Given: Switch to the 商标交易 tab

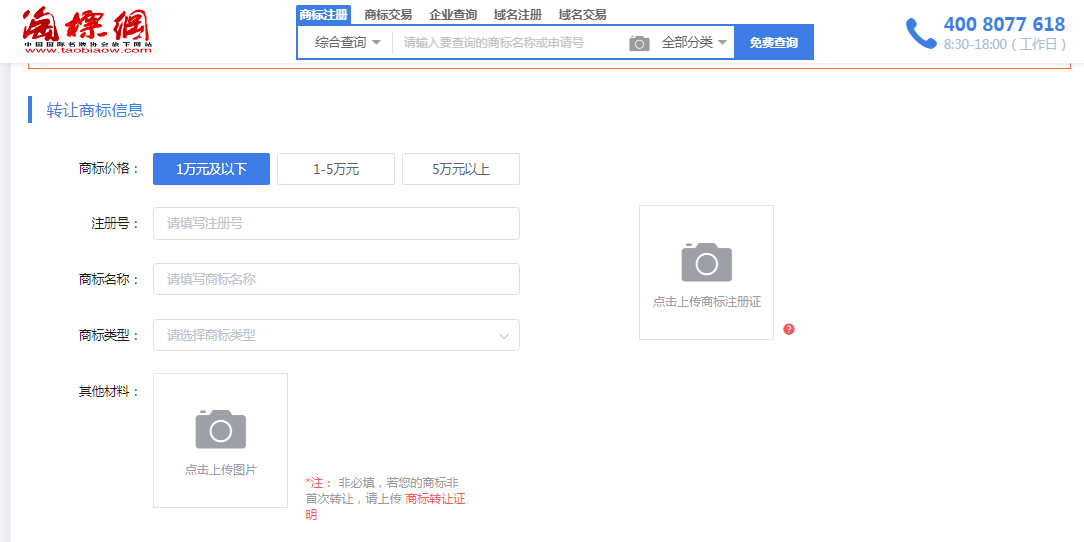Looking at the screenshot, I should [x=388, y=15].
